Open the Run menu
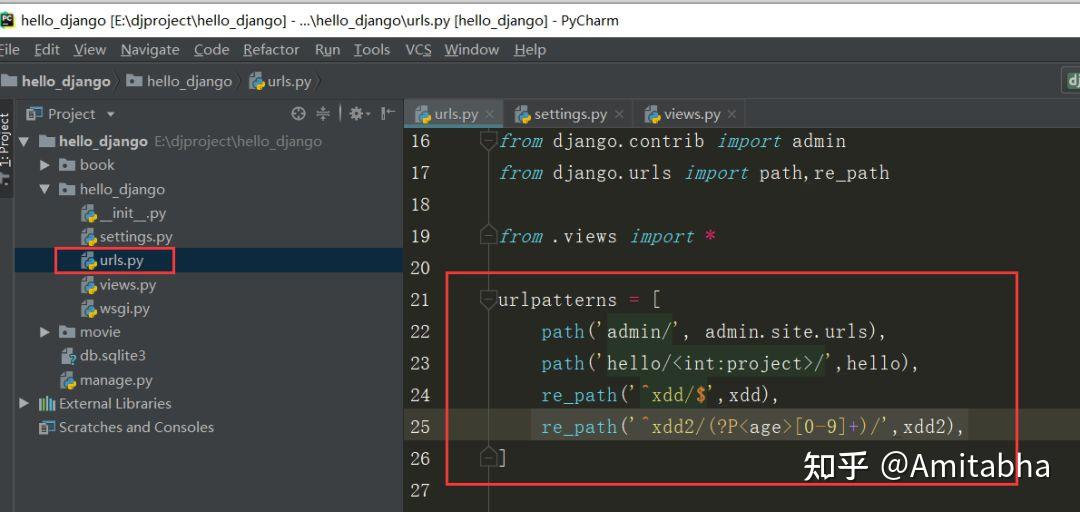1080x512 pixels. coord(327,50)
